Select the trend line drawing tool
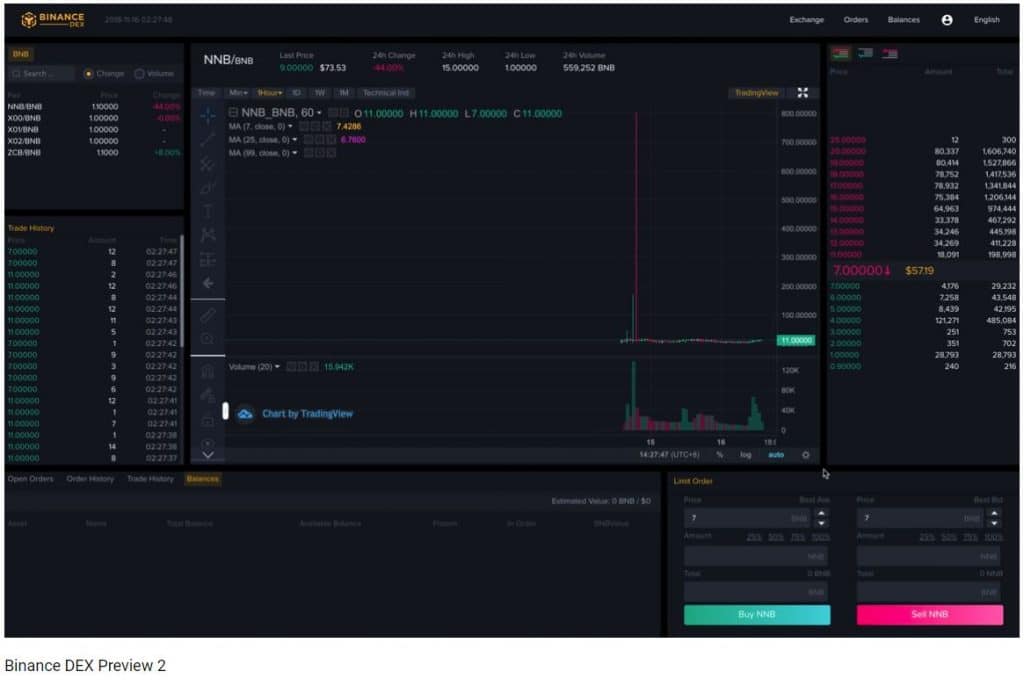1024x686 pixels. pos(208,140)
